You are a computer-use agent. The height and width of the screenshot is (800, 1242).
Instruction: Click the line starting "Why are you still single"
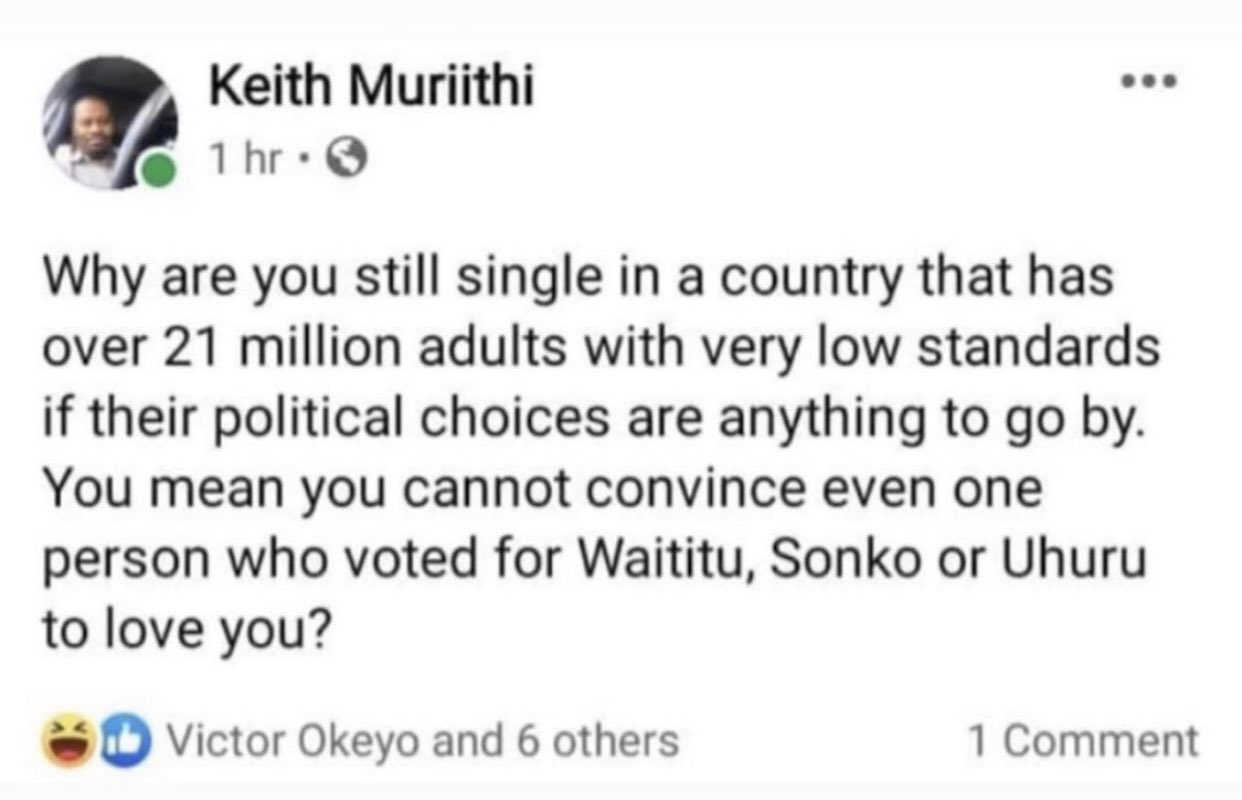576,277
